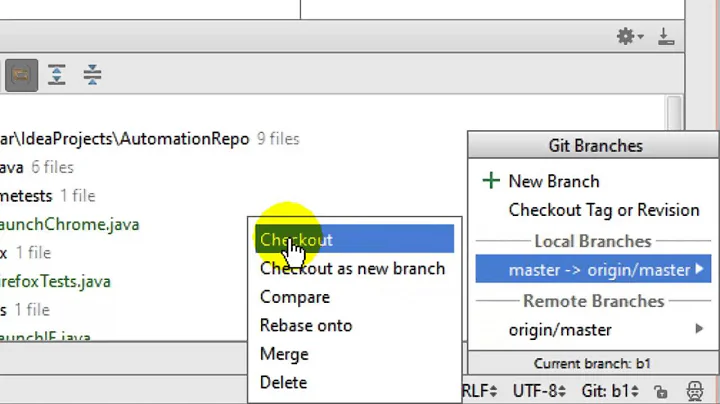Click the Current branch: b1 label

coord(592,364)
